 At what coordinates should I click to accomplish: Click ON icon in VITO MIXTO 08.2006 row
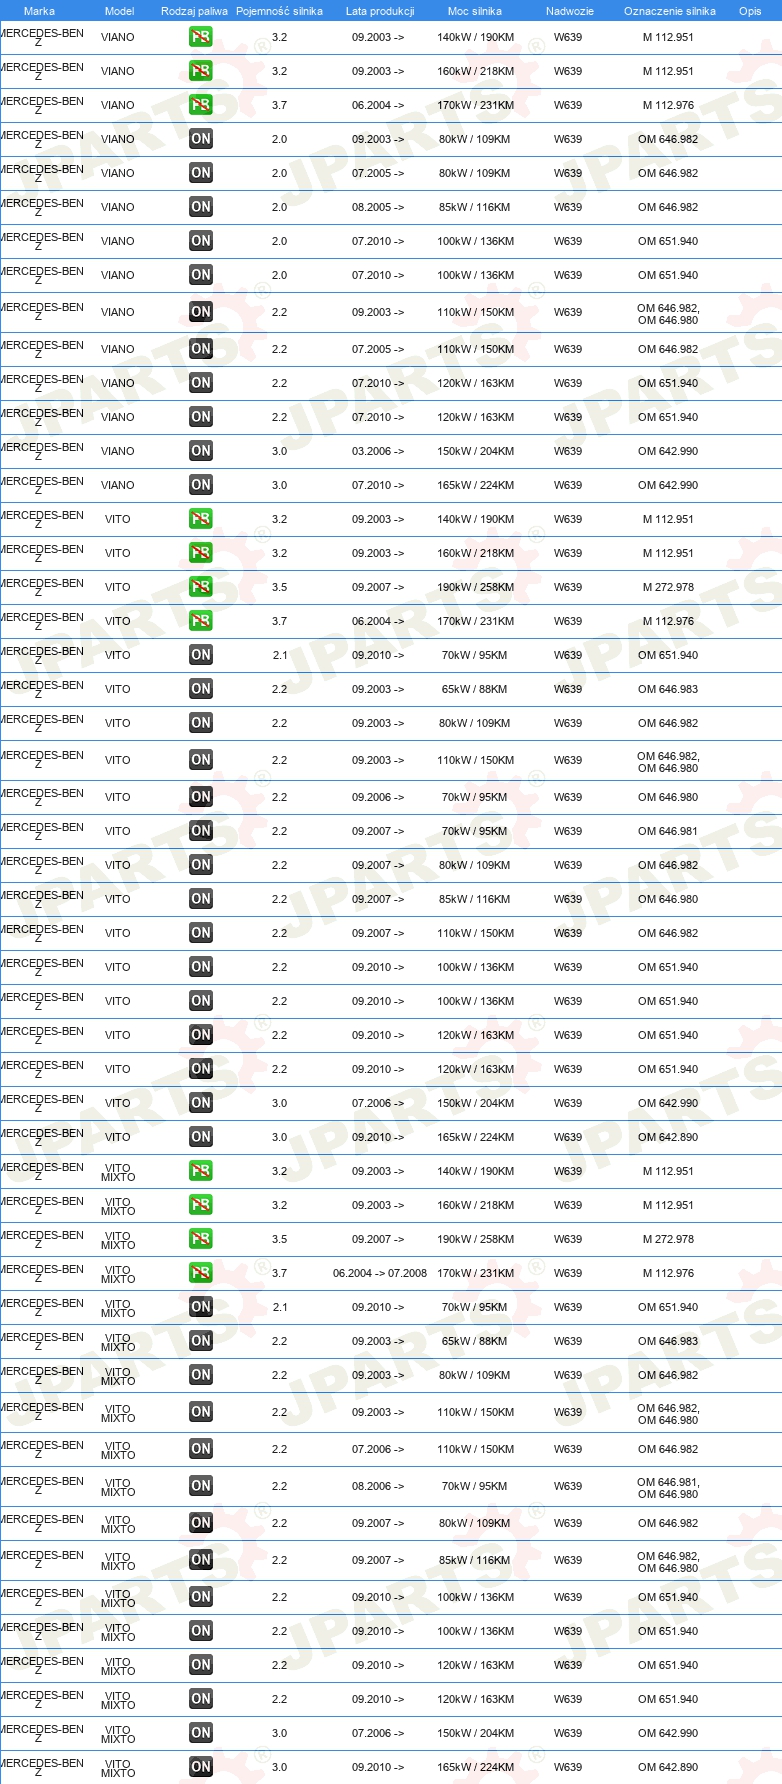(x=201, y=1486)
